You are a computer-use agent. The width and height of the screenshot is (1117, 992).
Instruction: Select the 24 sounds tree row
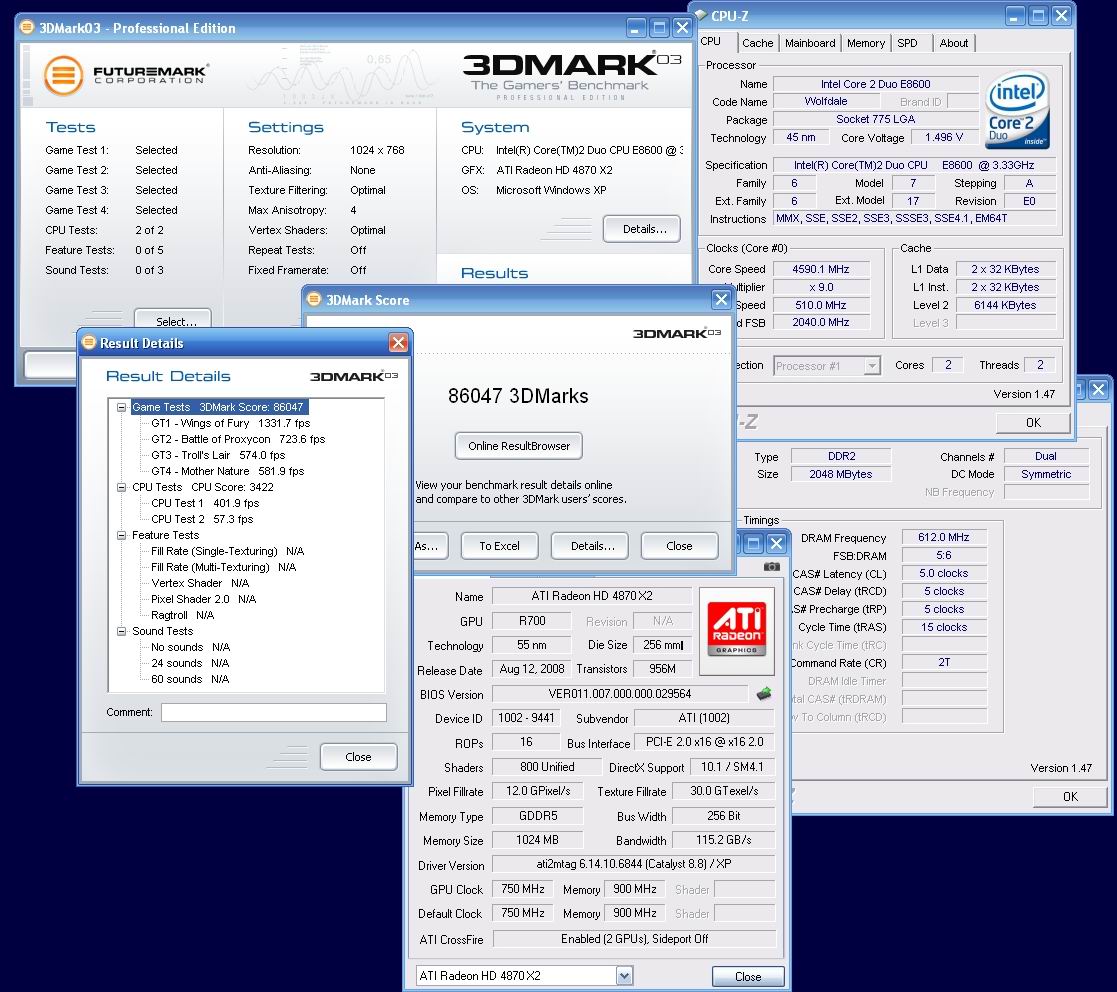pos(190,663)
